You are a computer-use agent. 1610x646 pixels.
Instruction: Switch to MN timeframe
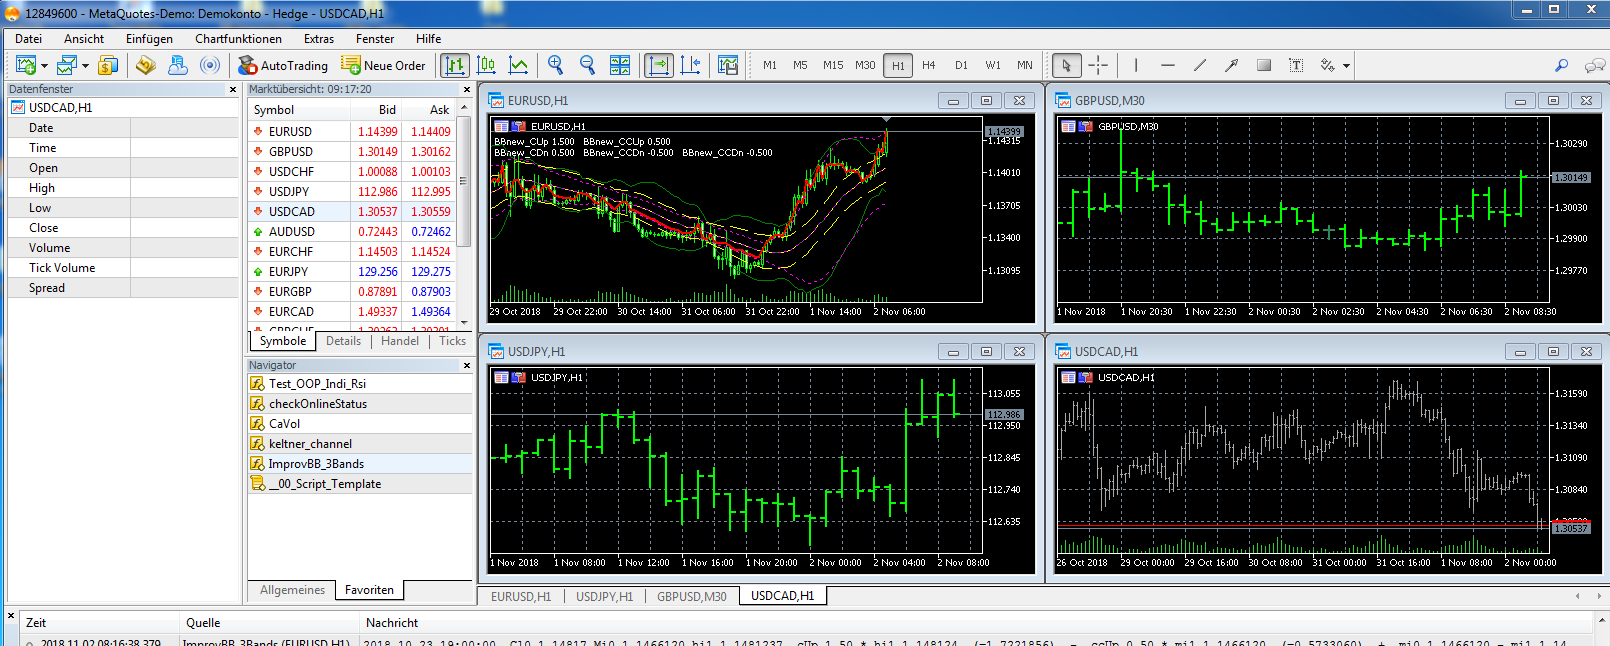pos(1025,65)
